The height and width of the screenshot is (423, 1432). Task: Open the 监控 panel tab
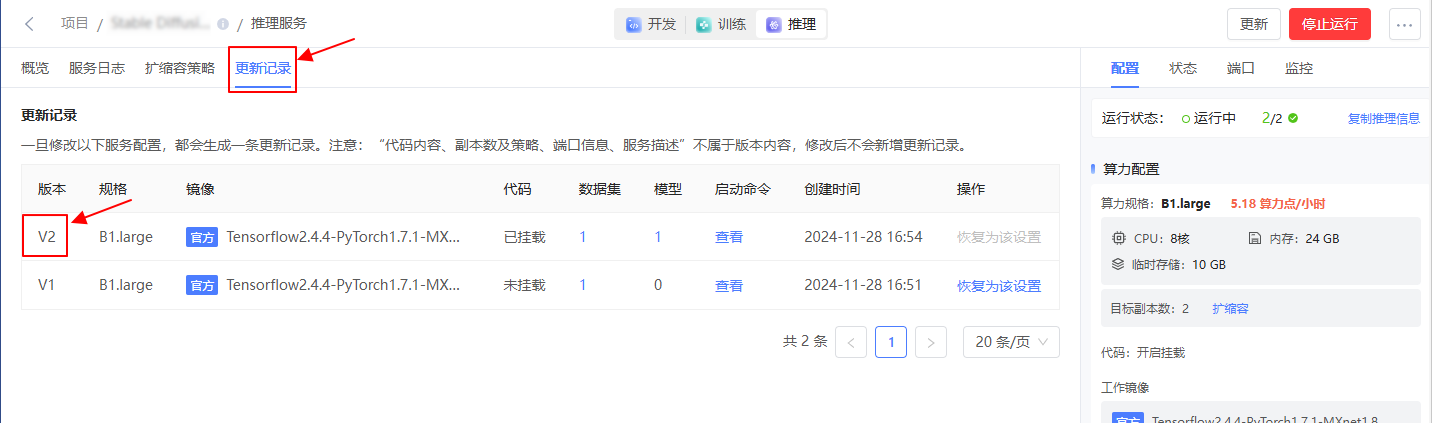[1299, 68]
